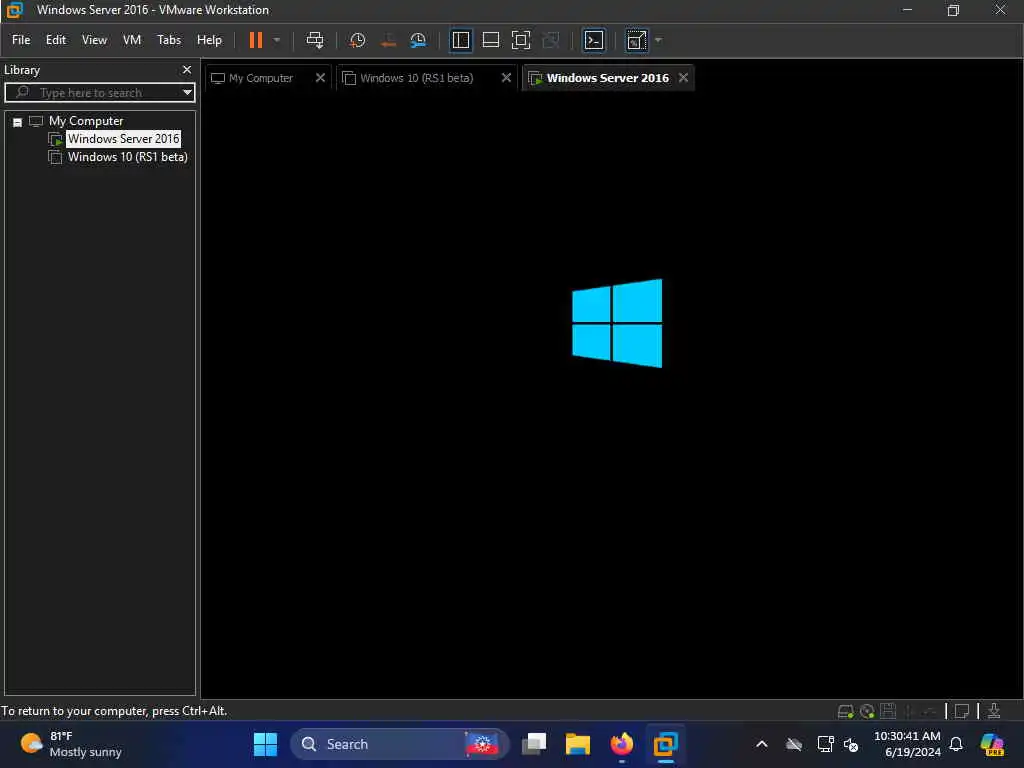This screenshot has height=768, width=1024.
Task: Click the muted volume tray icon
Action: 851,744
